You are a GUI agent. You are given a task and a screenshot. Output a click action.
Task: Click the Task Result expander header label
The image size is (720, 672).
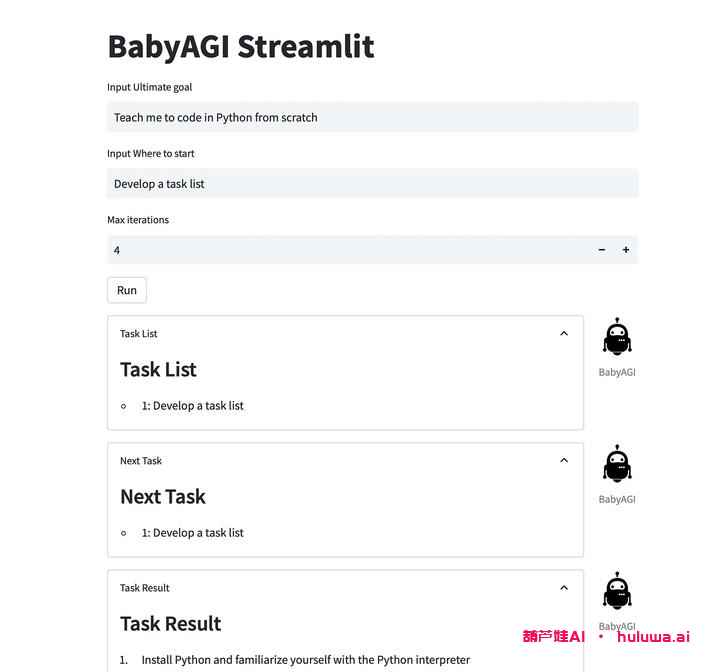click(145, 588)
